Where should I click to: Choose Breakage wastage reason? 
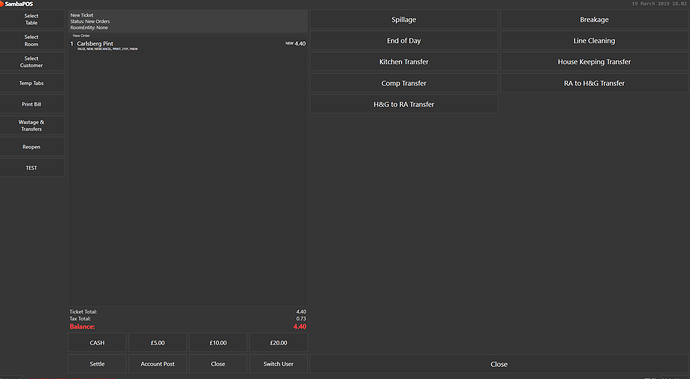pos(594,19)
